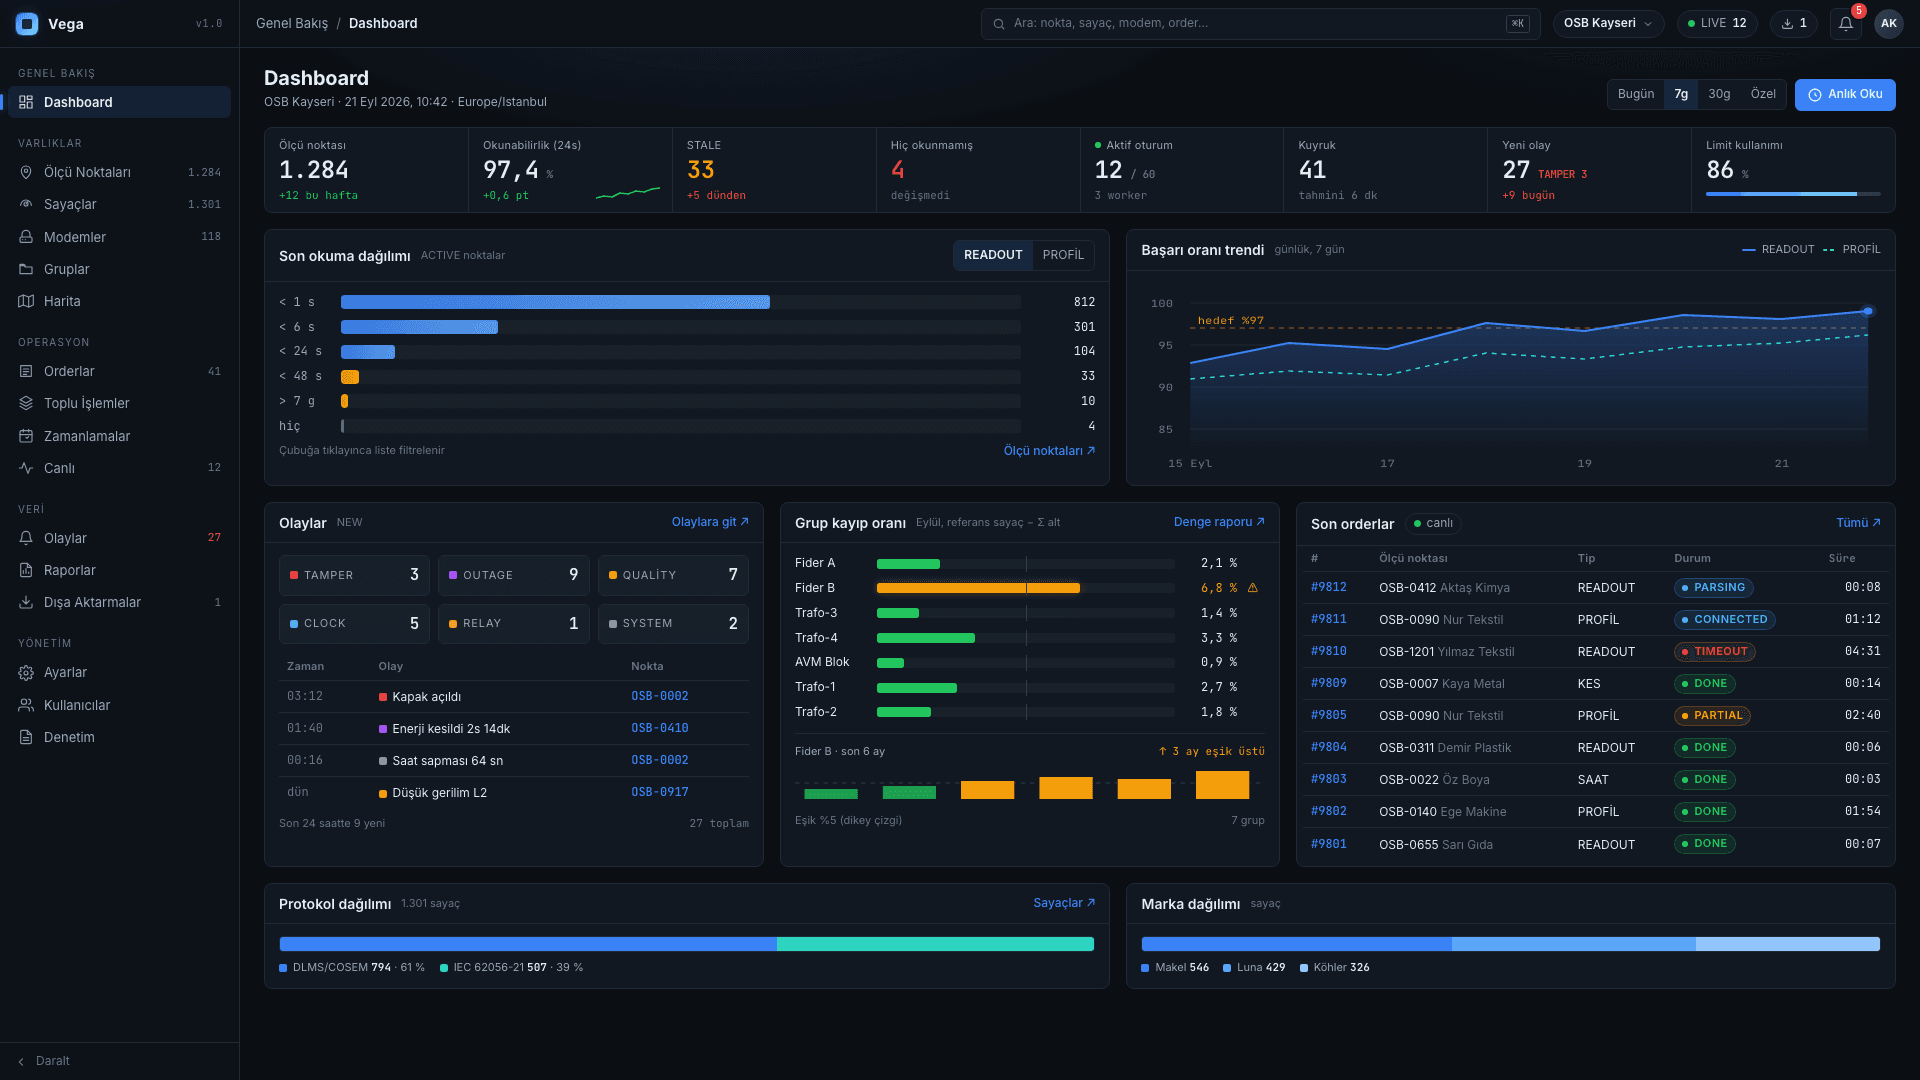Open Gruplar folder icon in sidebar
This screenshot has width=1920, height=1080.
pos(26,269)
